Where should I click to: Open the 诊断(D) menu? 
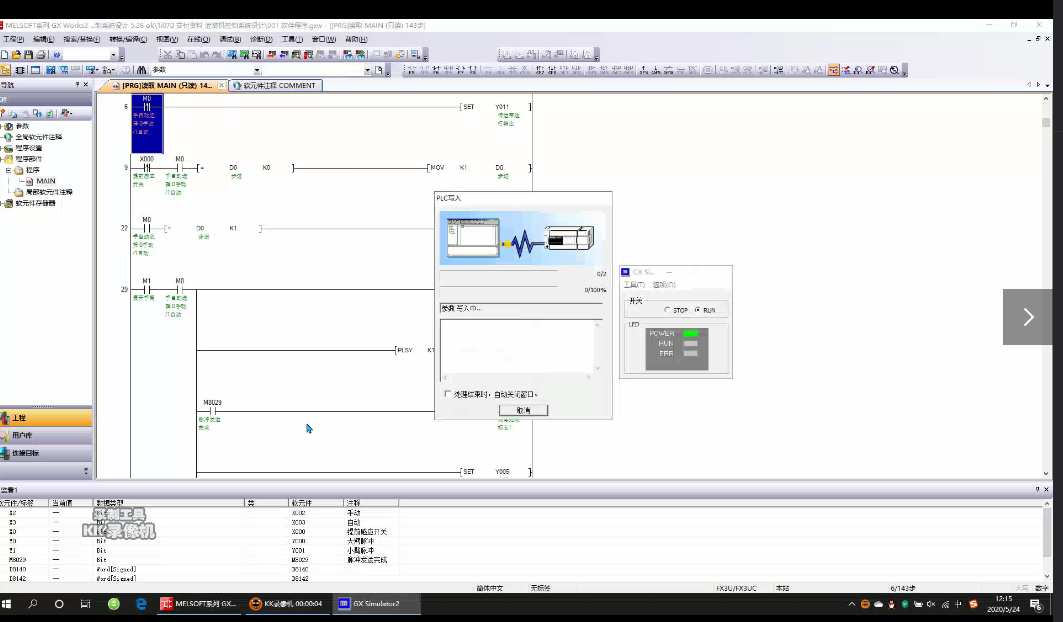pos(261,39)
